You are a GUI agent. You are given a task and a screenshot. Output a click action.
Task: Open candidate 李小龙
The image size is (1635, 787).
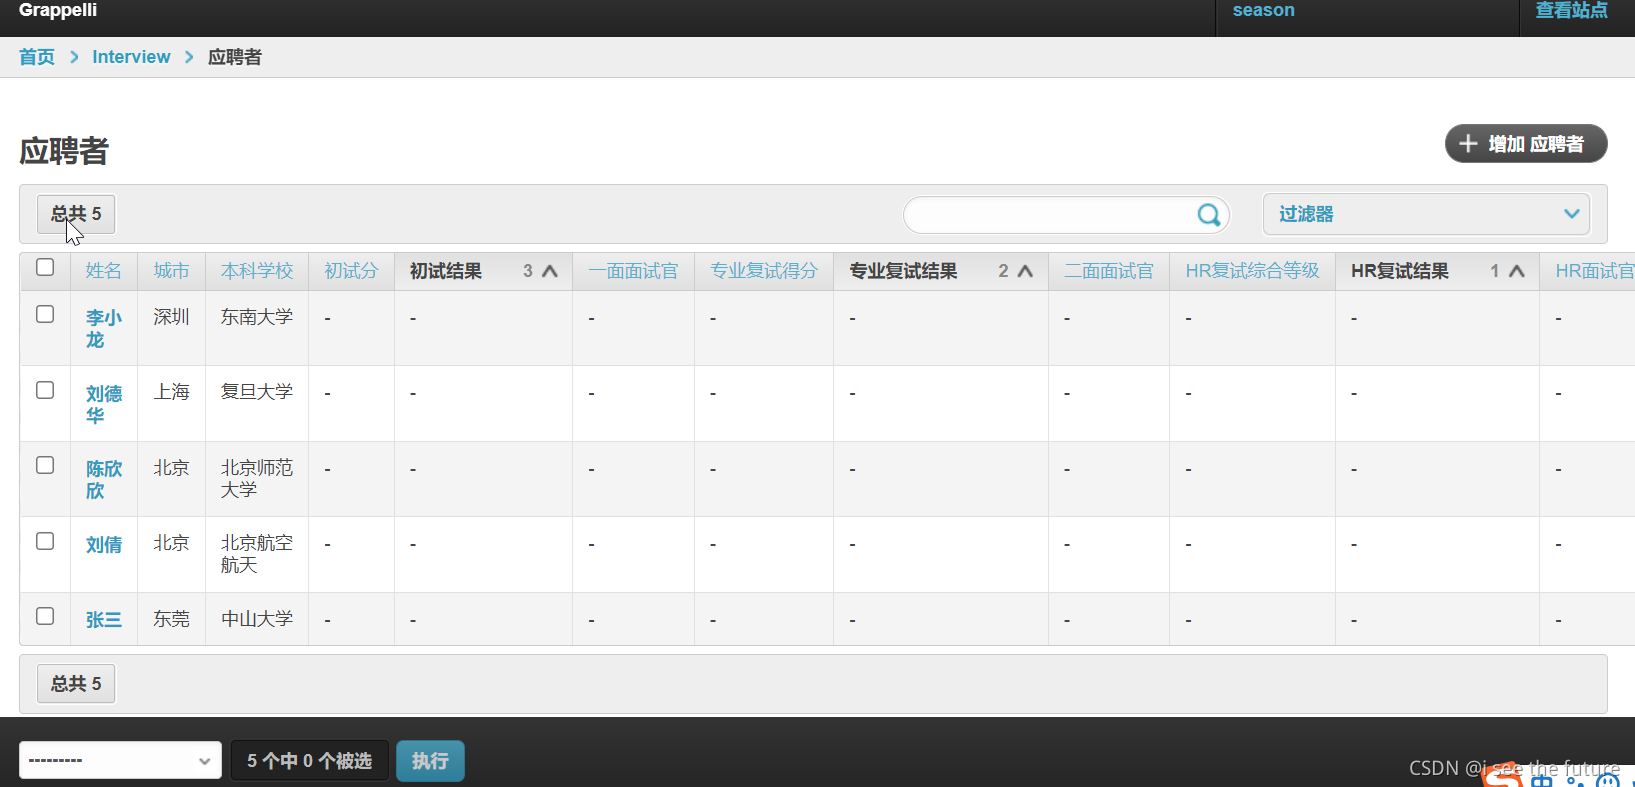(104, 329)
